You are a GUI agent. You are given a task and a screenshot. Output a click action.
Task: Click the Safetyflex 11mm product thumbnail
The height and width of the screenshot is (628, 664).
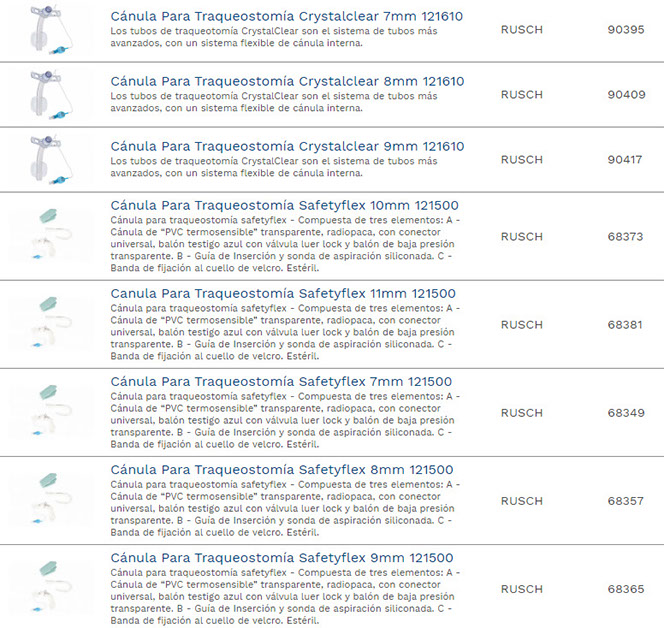click(48, 325)
